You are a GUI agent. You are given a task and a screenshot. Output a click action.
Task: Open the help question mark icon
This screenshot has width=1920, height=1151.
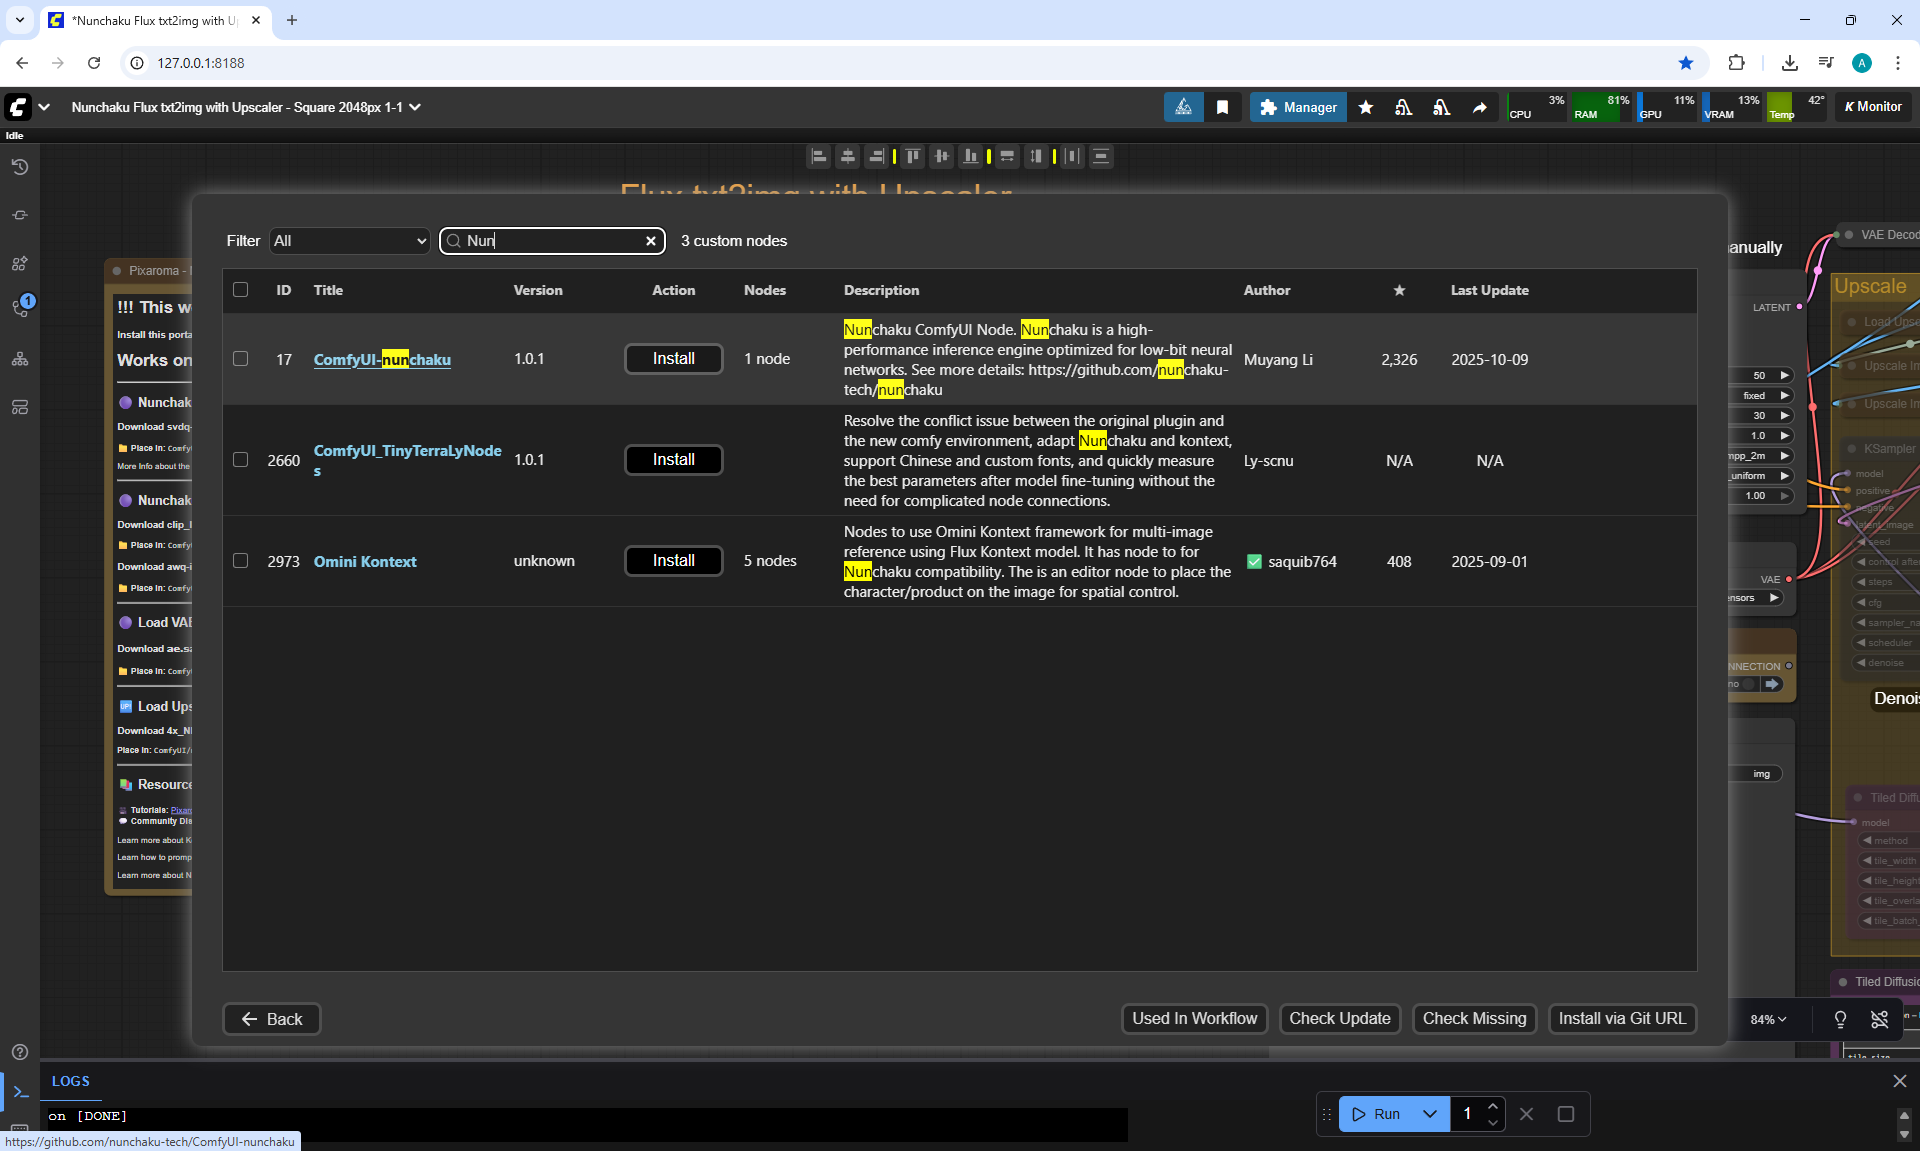pos(19,1052)
